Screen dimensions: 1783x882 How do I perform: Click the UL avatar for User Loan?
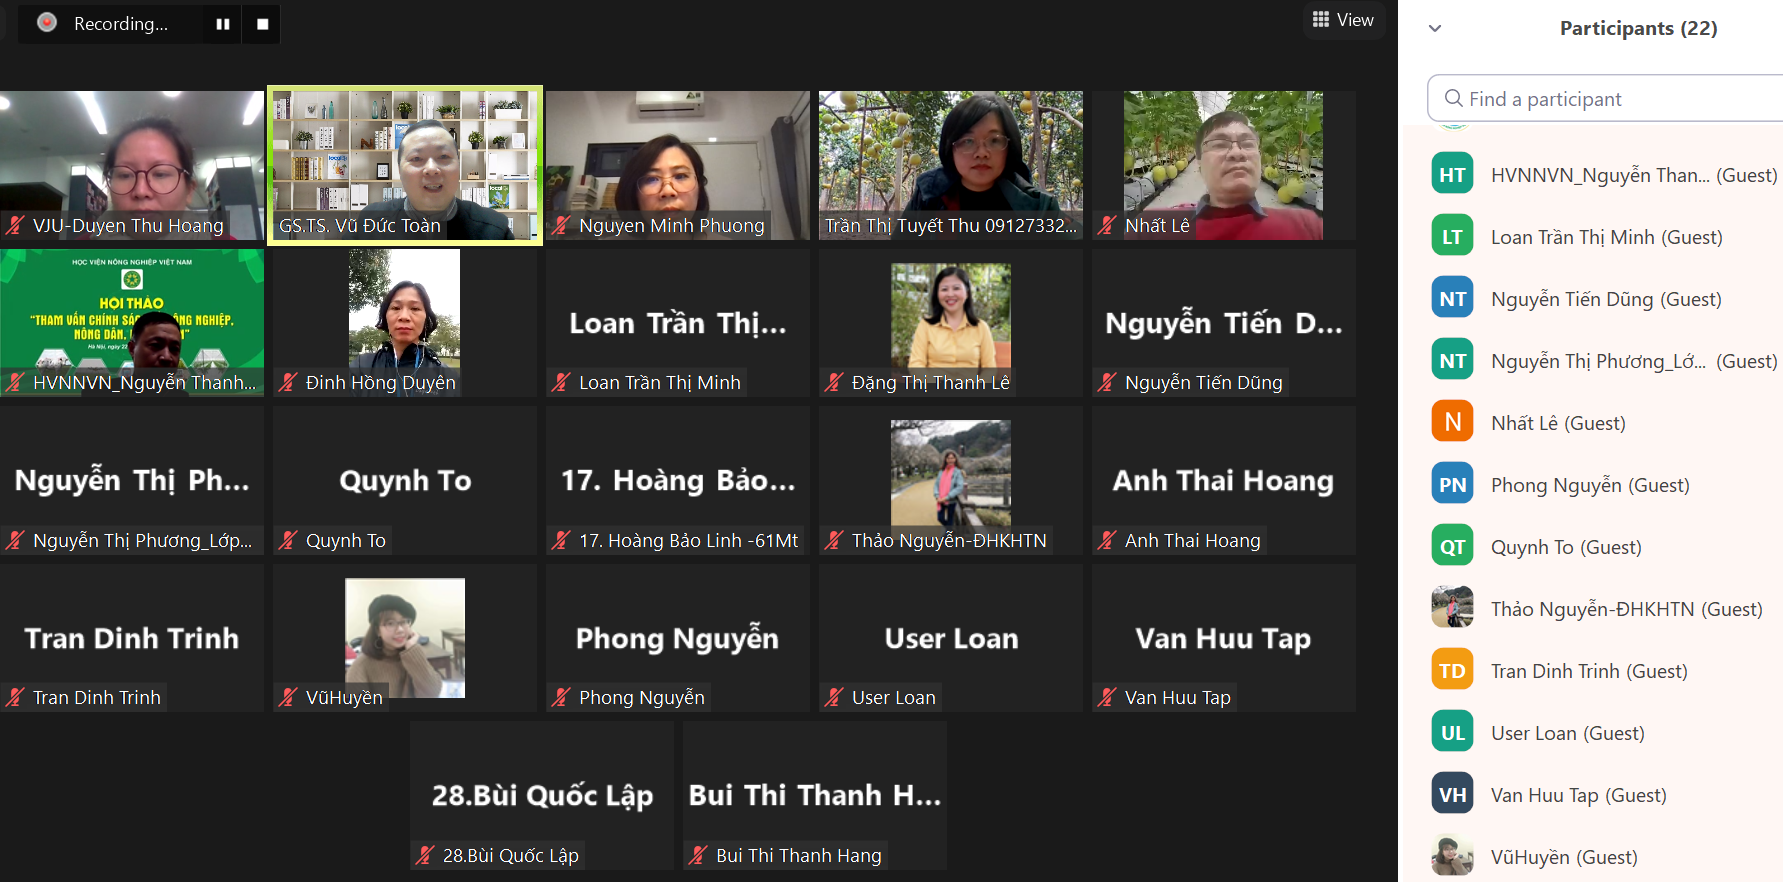click(1452, 733)
